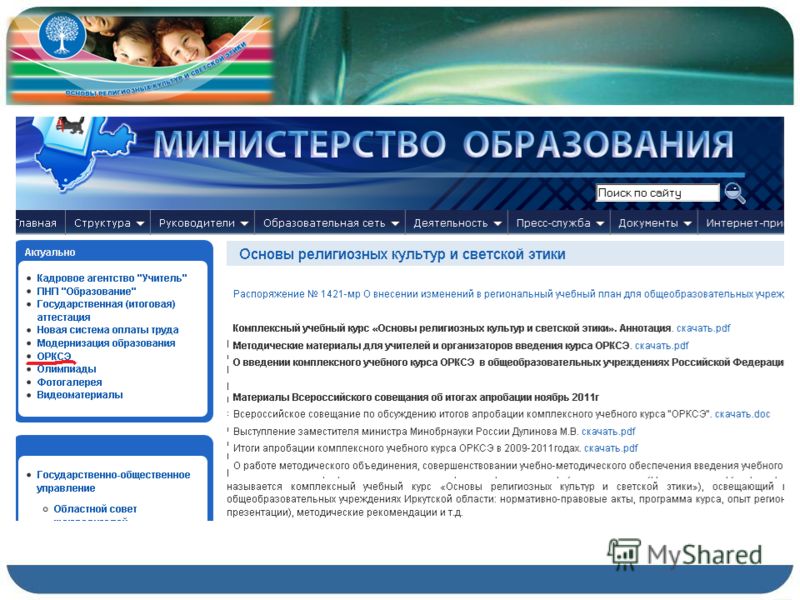Screen dimensions: 800x600
Task: Click the МИНИСТЕРСТВО ОБРАЗОВАНИЯ header title
Action: coord(443,144)
